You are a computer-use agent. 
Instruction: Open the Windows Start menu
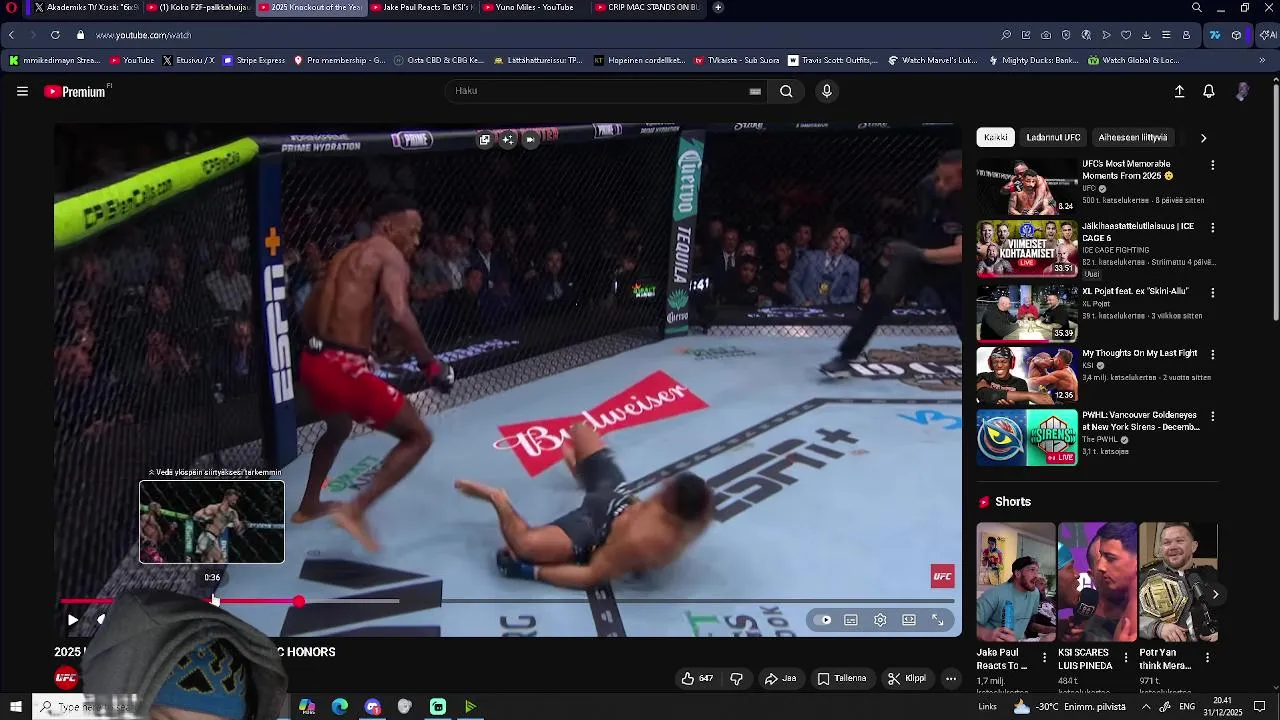click(15, 707)
